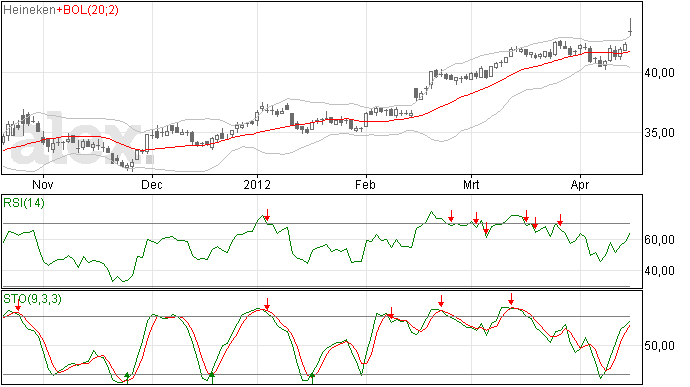Click the latest April candlestick above the upper band
Screen dimensions: 690x387
(631, 27)
